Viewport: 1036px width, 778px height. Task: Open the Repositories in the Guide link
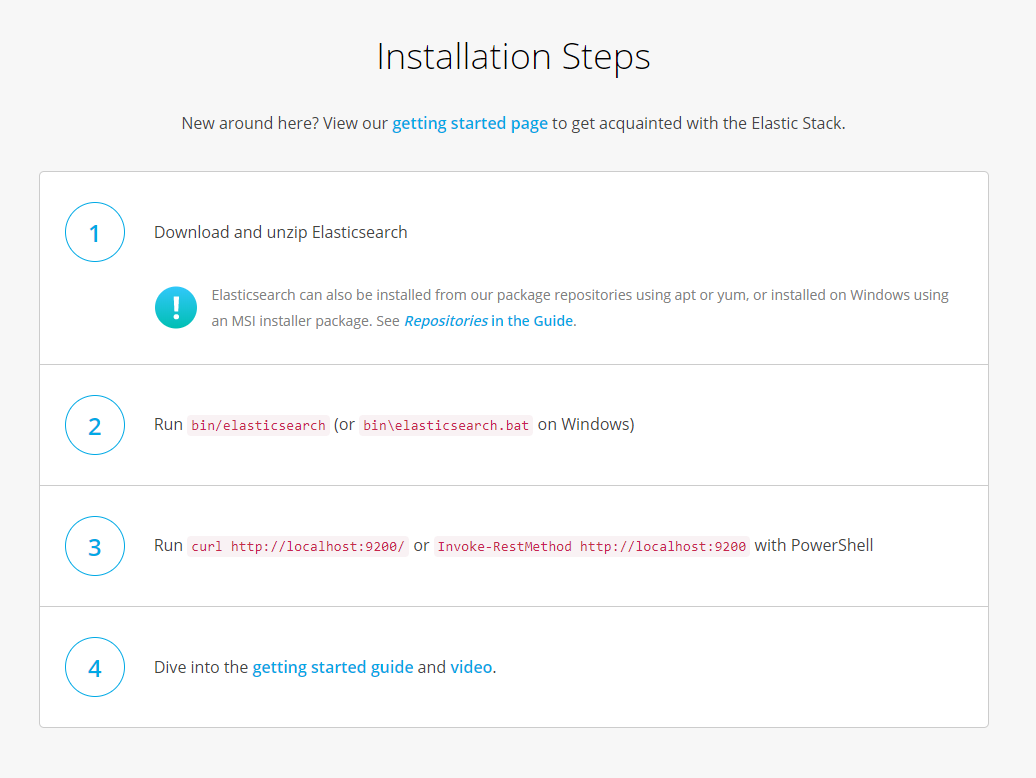(488, 320)
